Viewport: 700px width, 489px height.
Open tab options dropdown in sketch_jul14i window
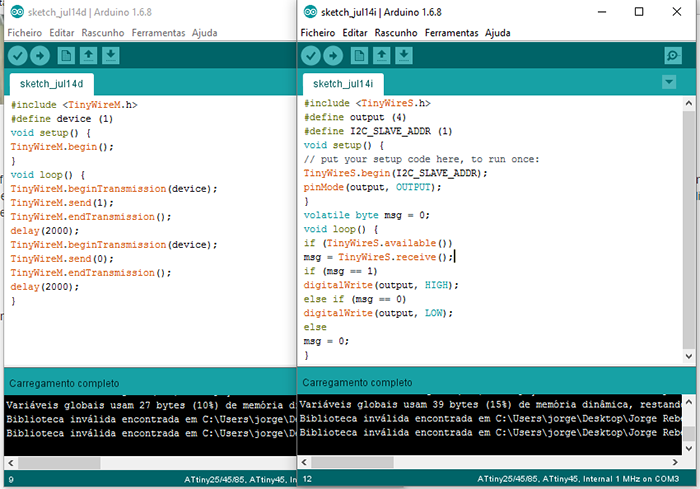tap(669, 82)
